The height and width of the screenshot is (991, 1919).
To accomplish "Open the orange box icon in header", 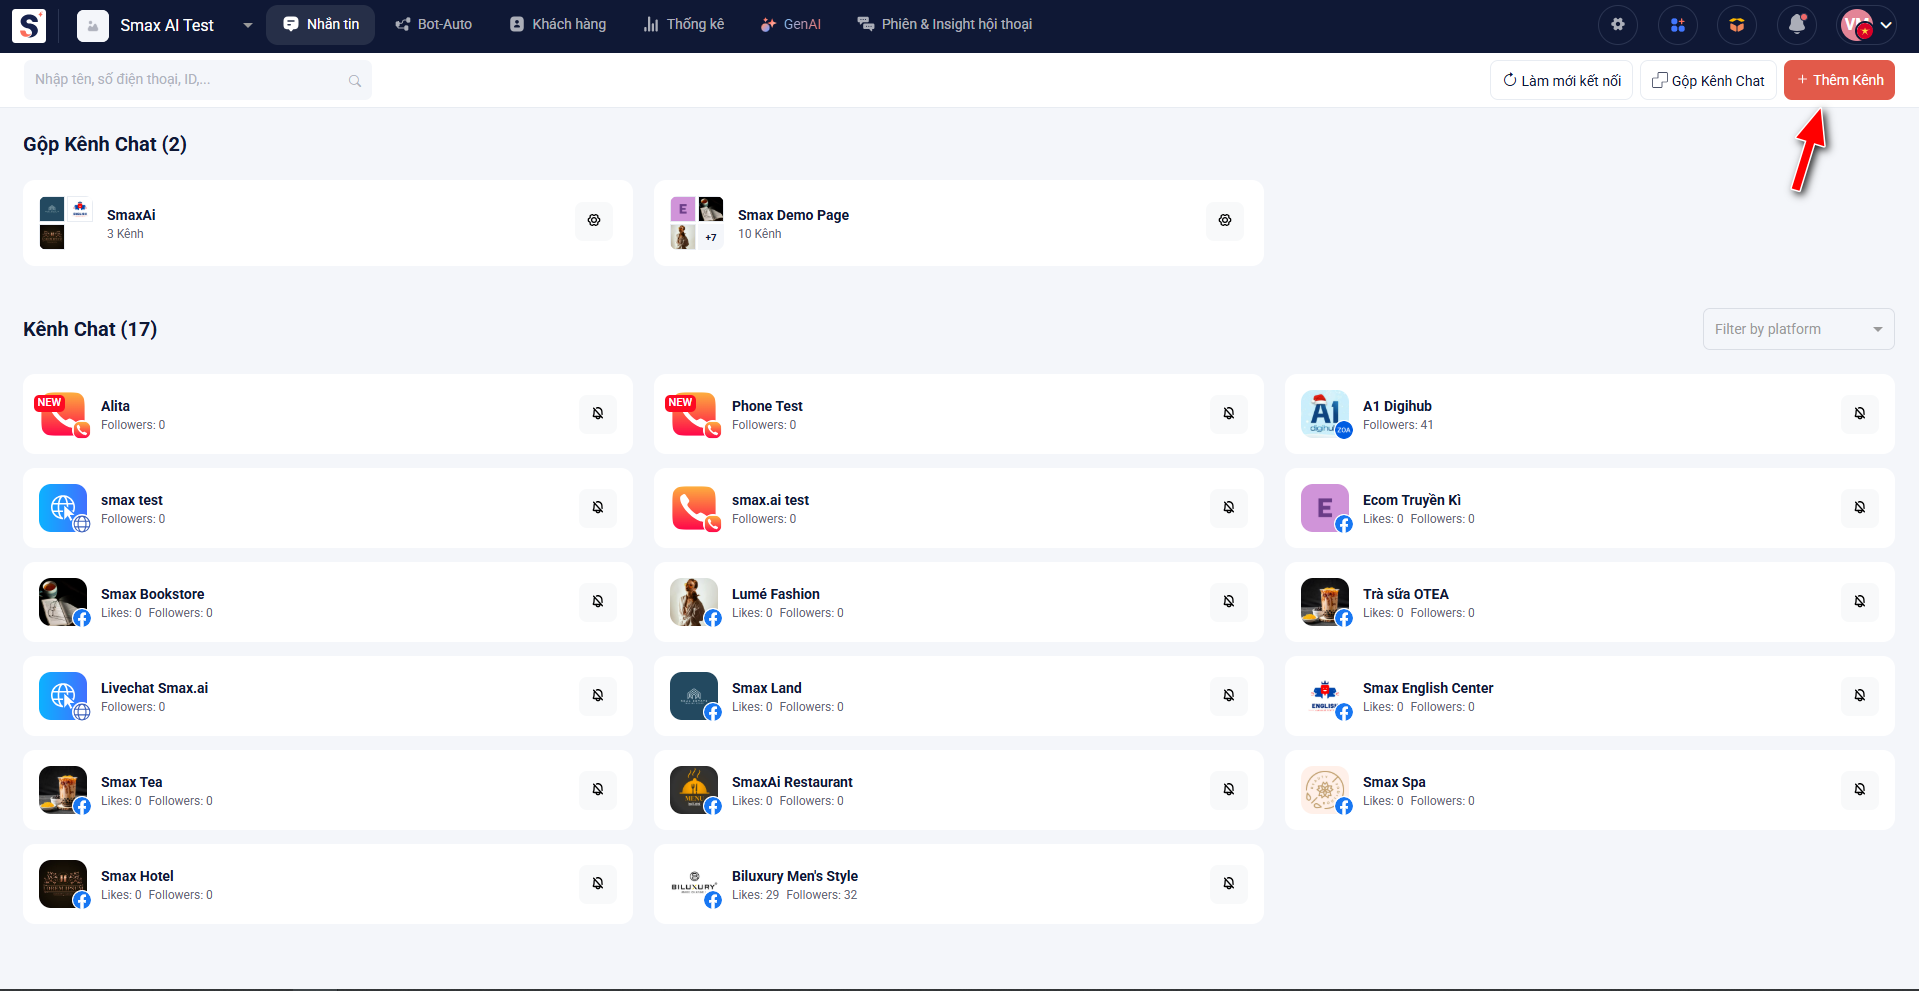I will [x=1737, y=25].
